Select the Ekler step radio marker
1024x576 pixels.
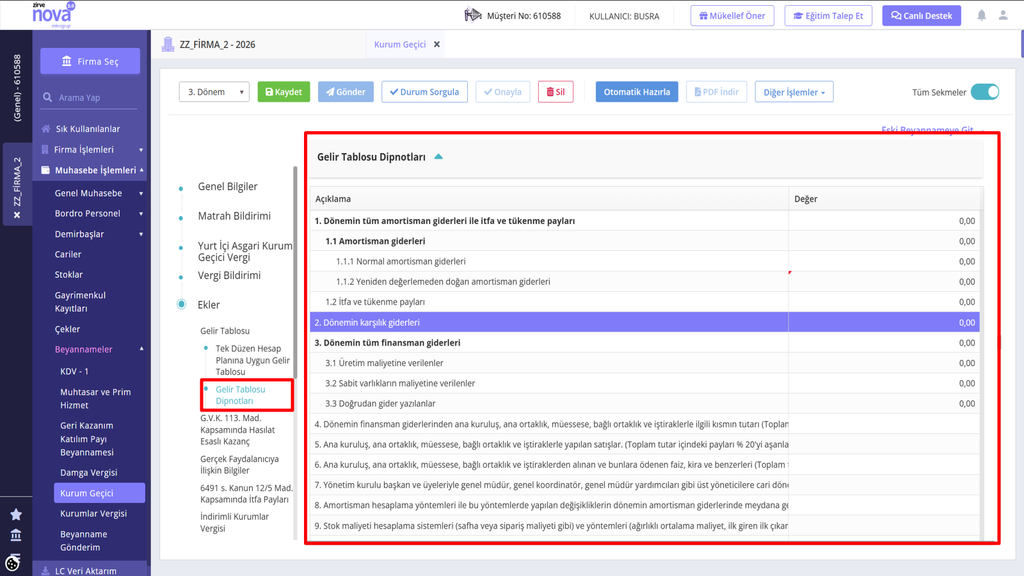pyautogui.click(x=182, y=304)
